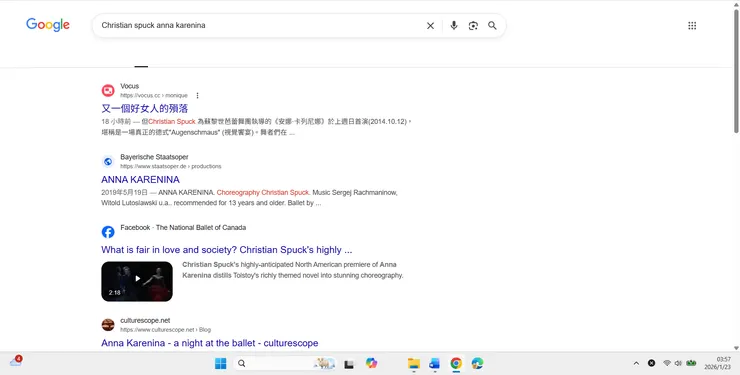The width and height of the screenshot is (740, 375).
Task: Click the culturescope.net favicon
Action: 108,325
